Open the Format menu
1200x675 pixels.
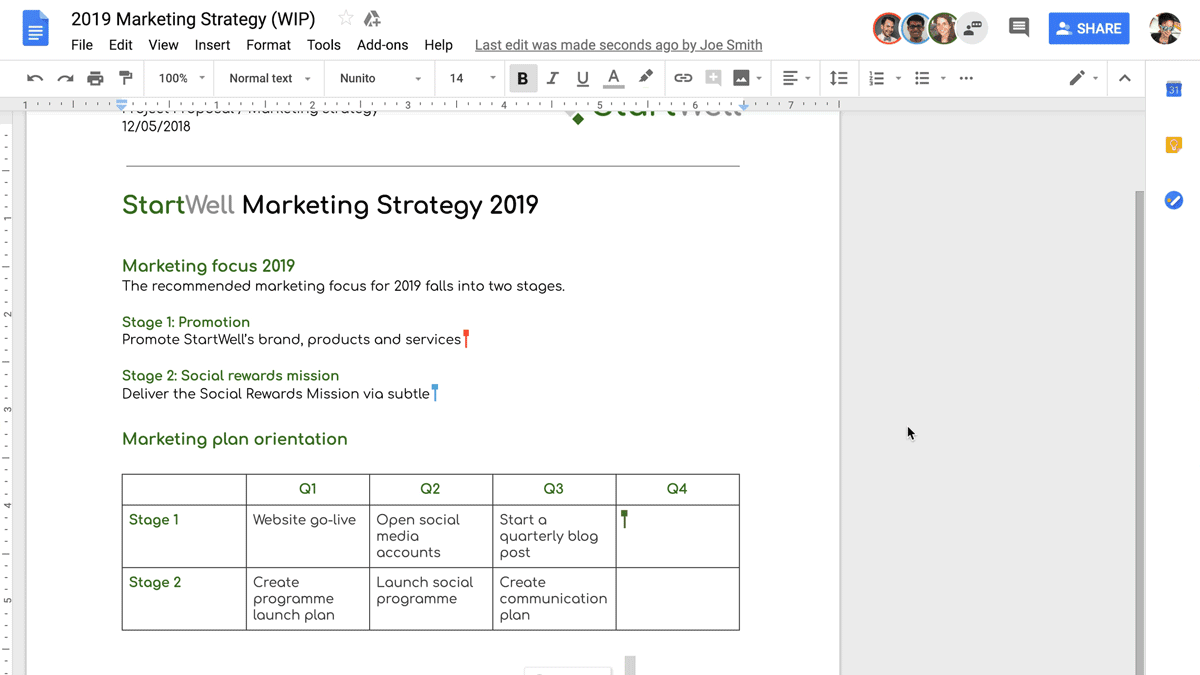click(x=268, y=44)
